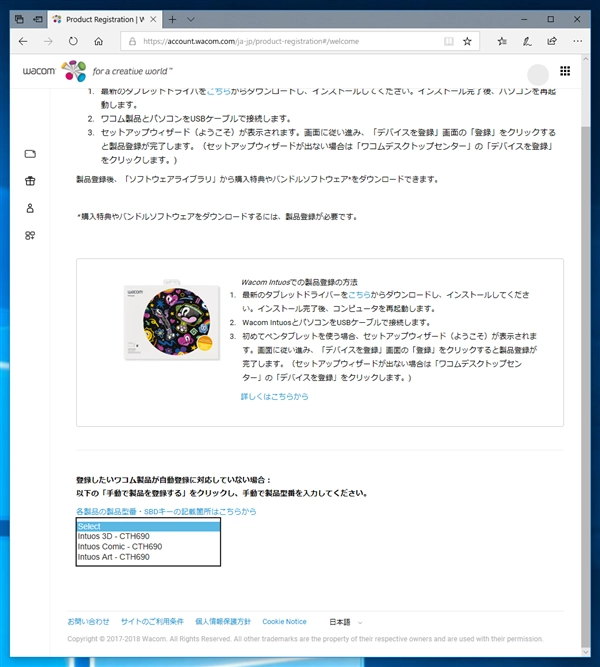Open the devices tablet sidebar icon
The width and height of the screenshot is (600, 667).
point(30,154)
